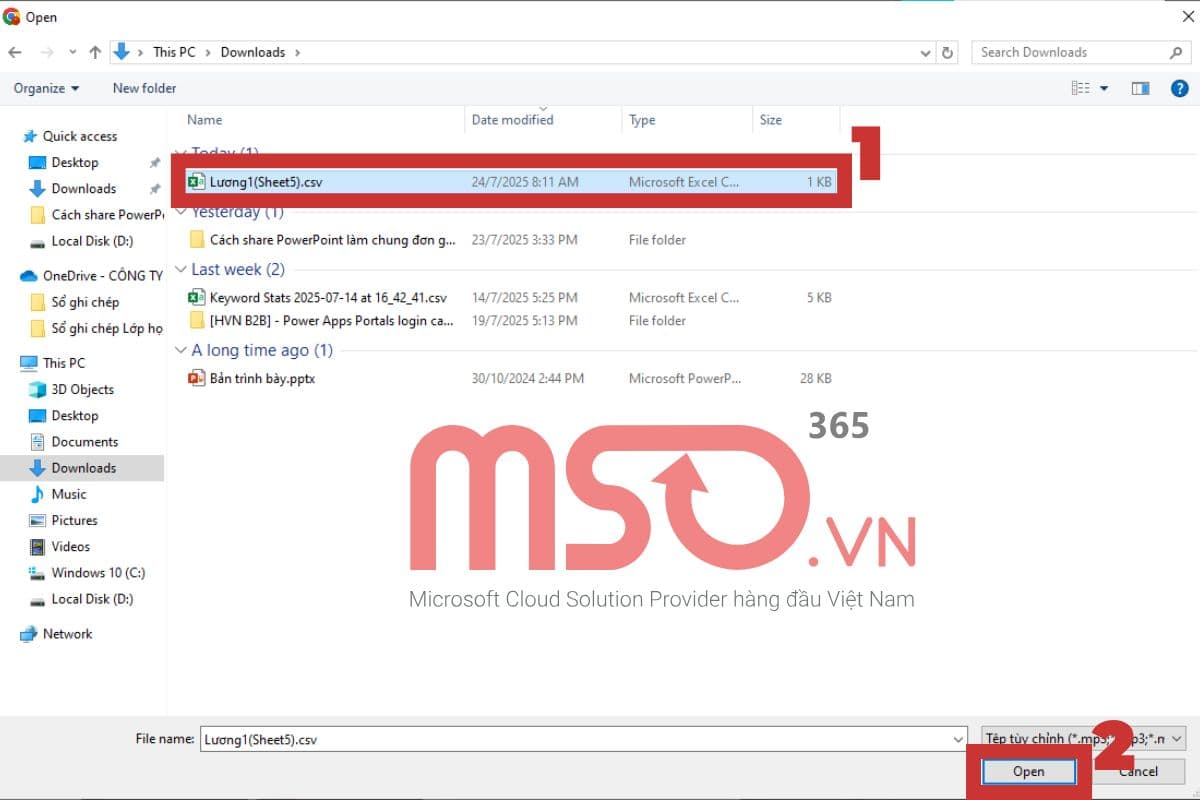Select 3D Objects folder

tap(71, 389)
